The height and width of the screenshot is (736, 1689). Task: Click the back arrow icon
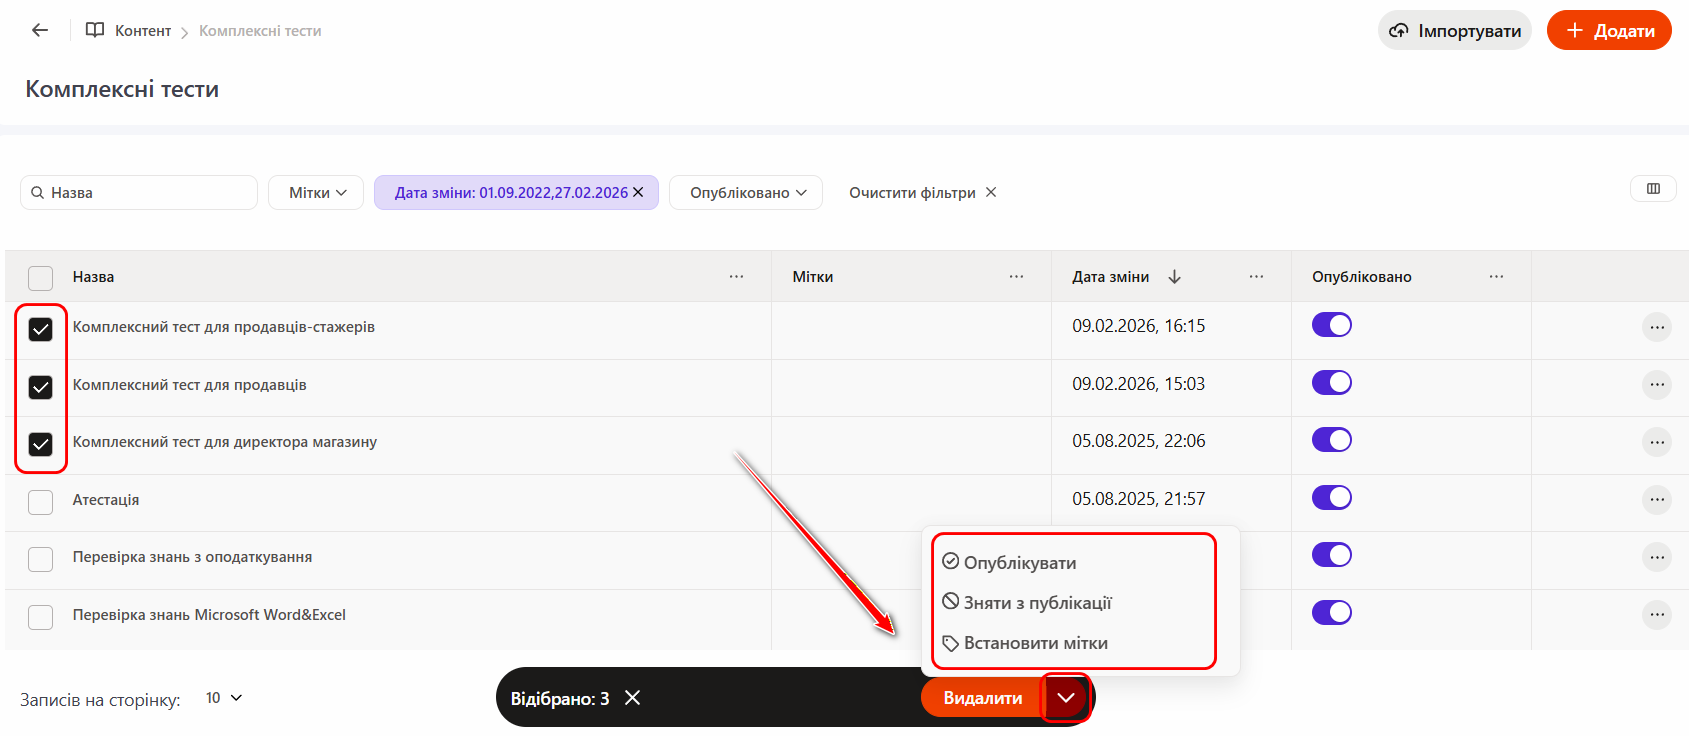point(40,30)
